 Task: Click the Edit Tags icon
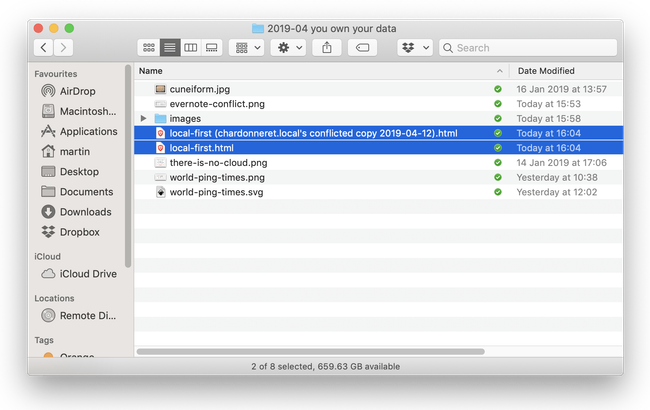coord(362,47)
